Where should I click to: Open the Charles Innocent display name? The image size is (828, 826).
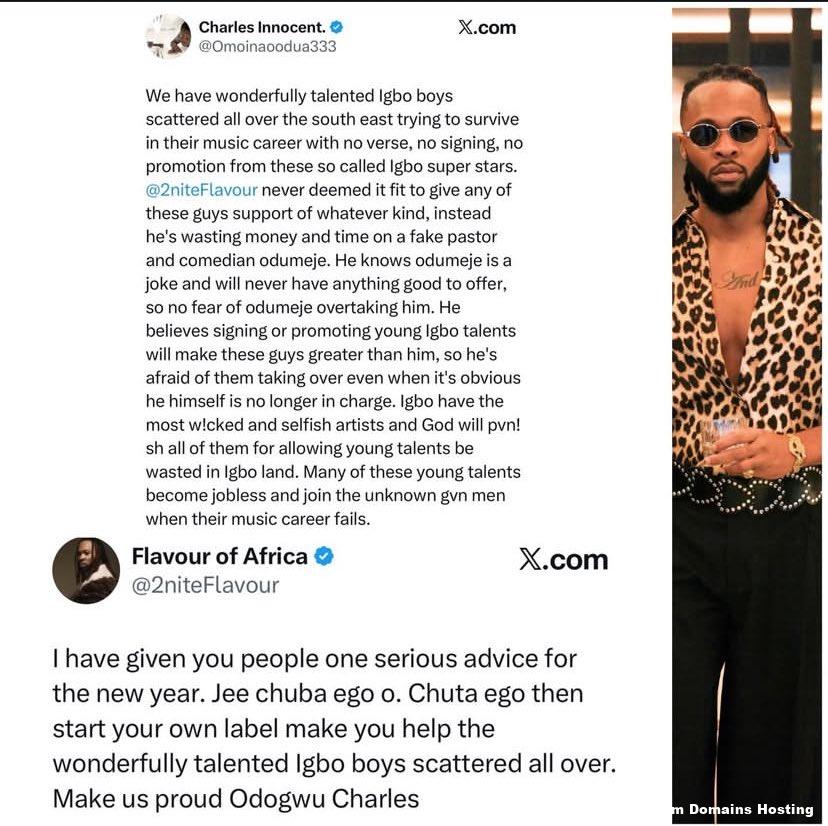coord(263,28)
